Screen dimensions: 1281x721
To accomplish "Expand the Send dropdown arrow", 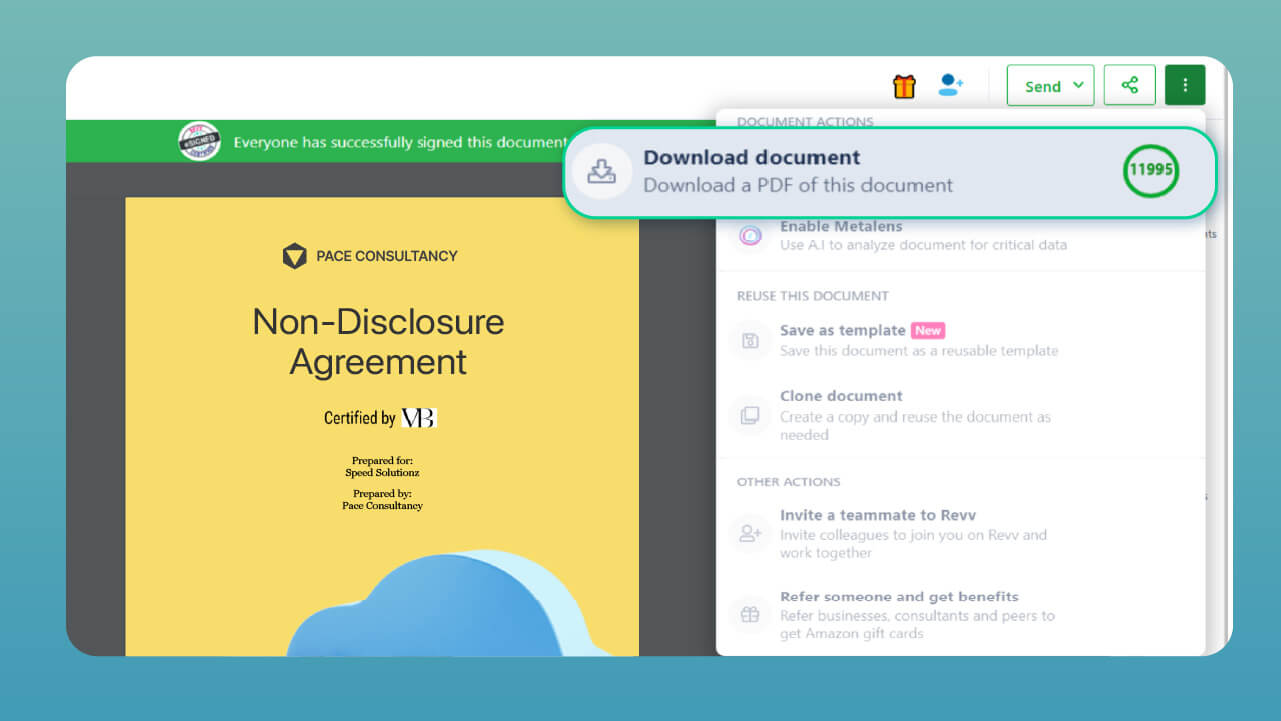I will click(1078, 86).
